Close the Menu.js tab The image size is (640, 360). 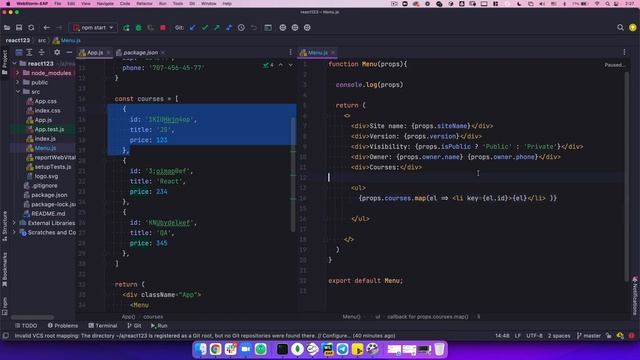pos(333,53)
